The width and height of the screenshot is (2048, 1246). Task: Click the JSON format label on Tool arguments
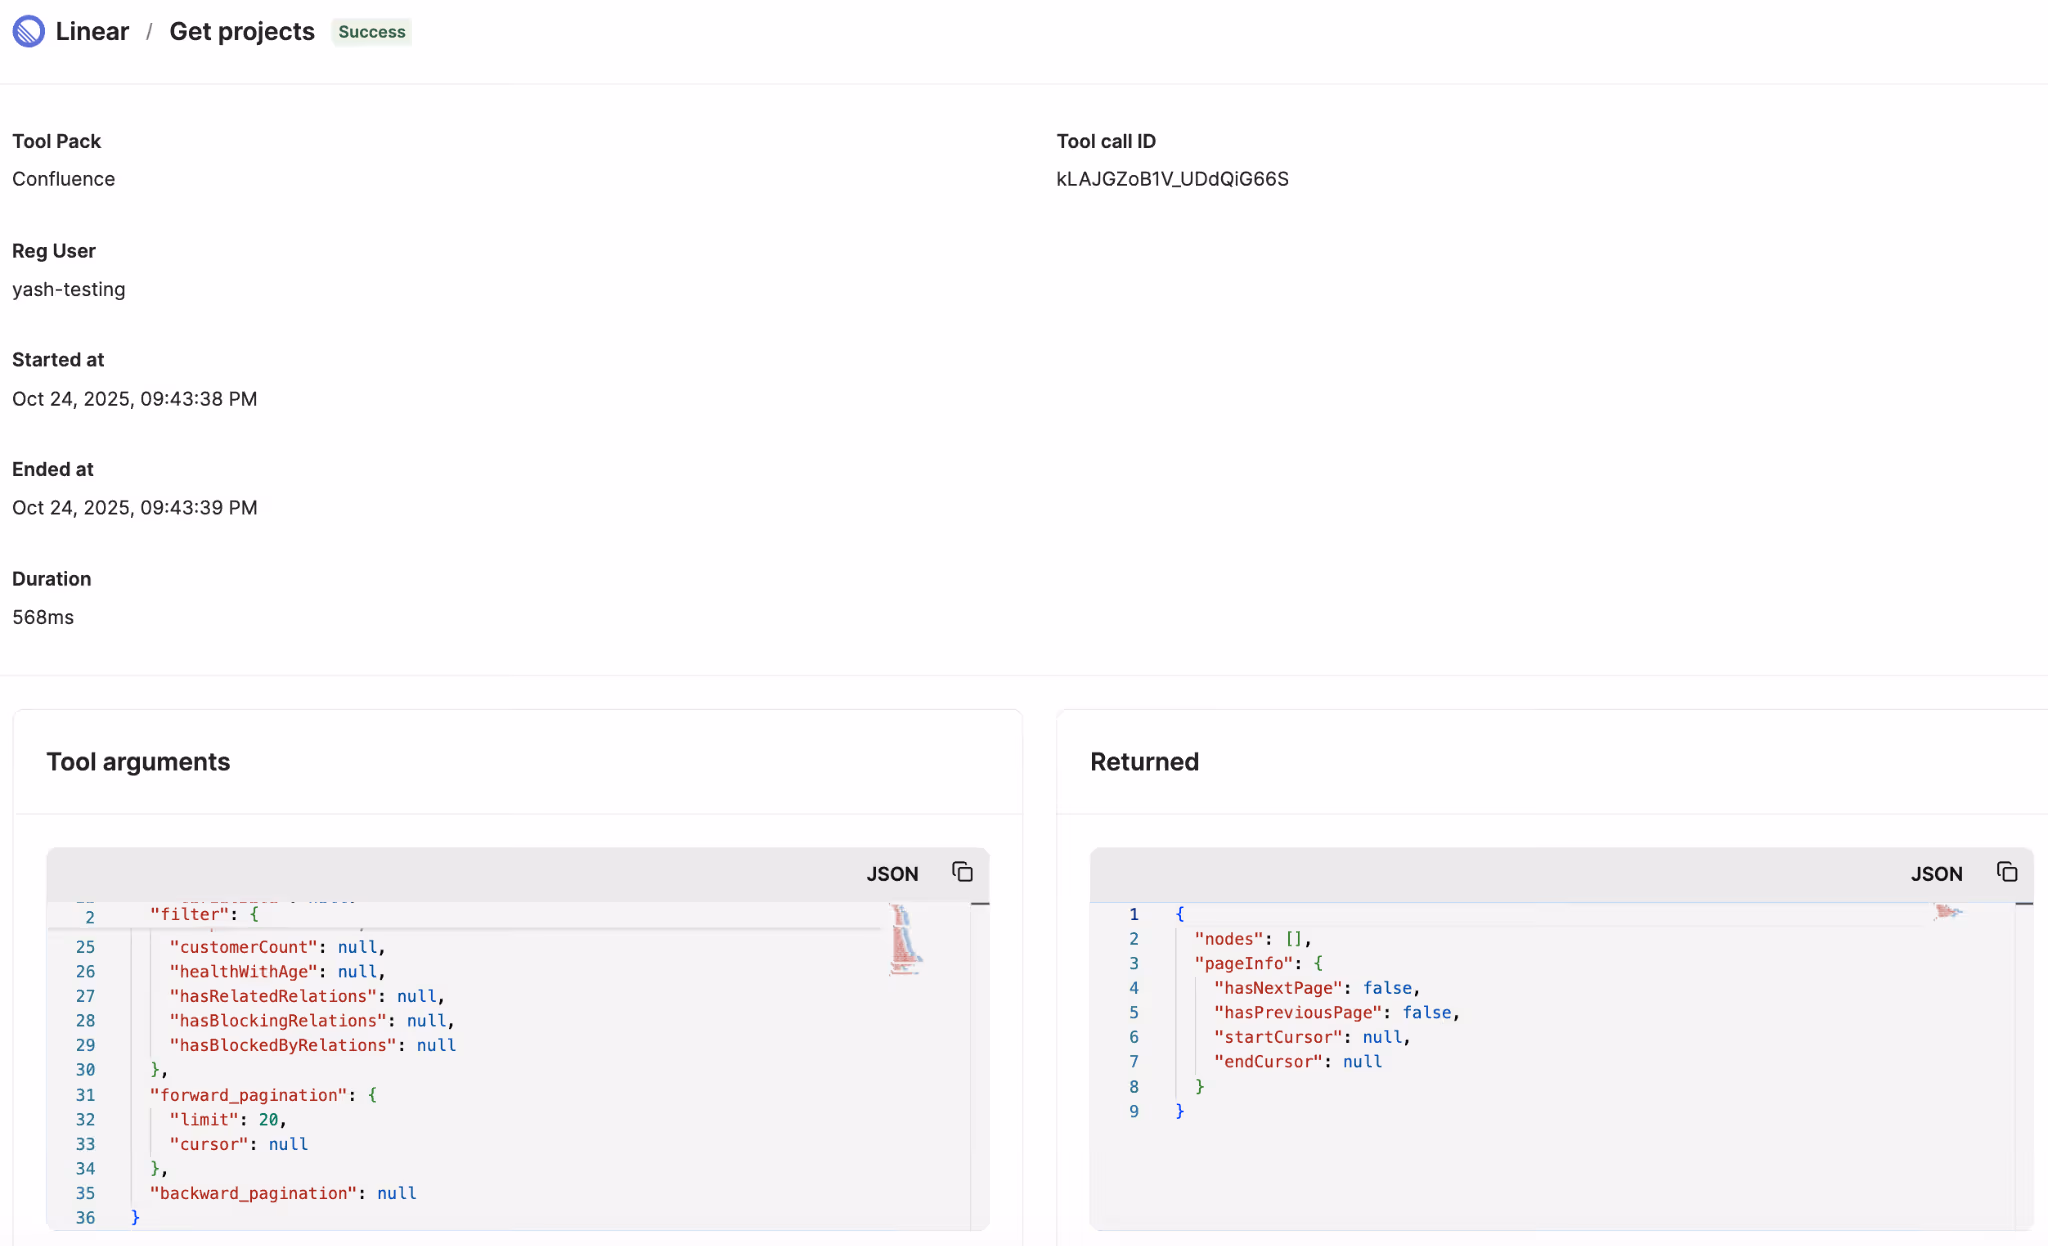(892, 873)
